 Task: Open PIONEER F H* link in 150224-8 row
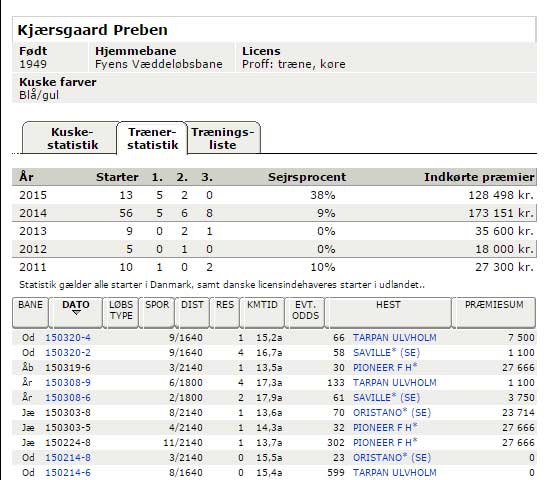385,442
